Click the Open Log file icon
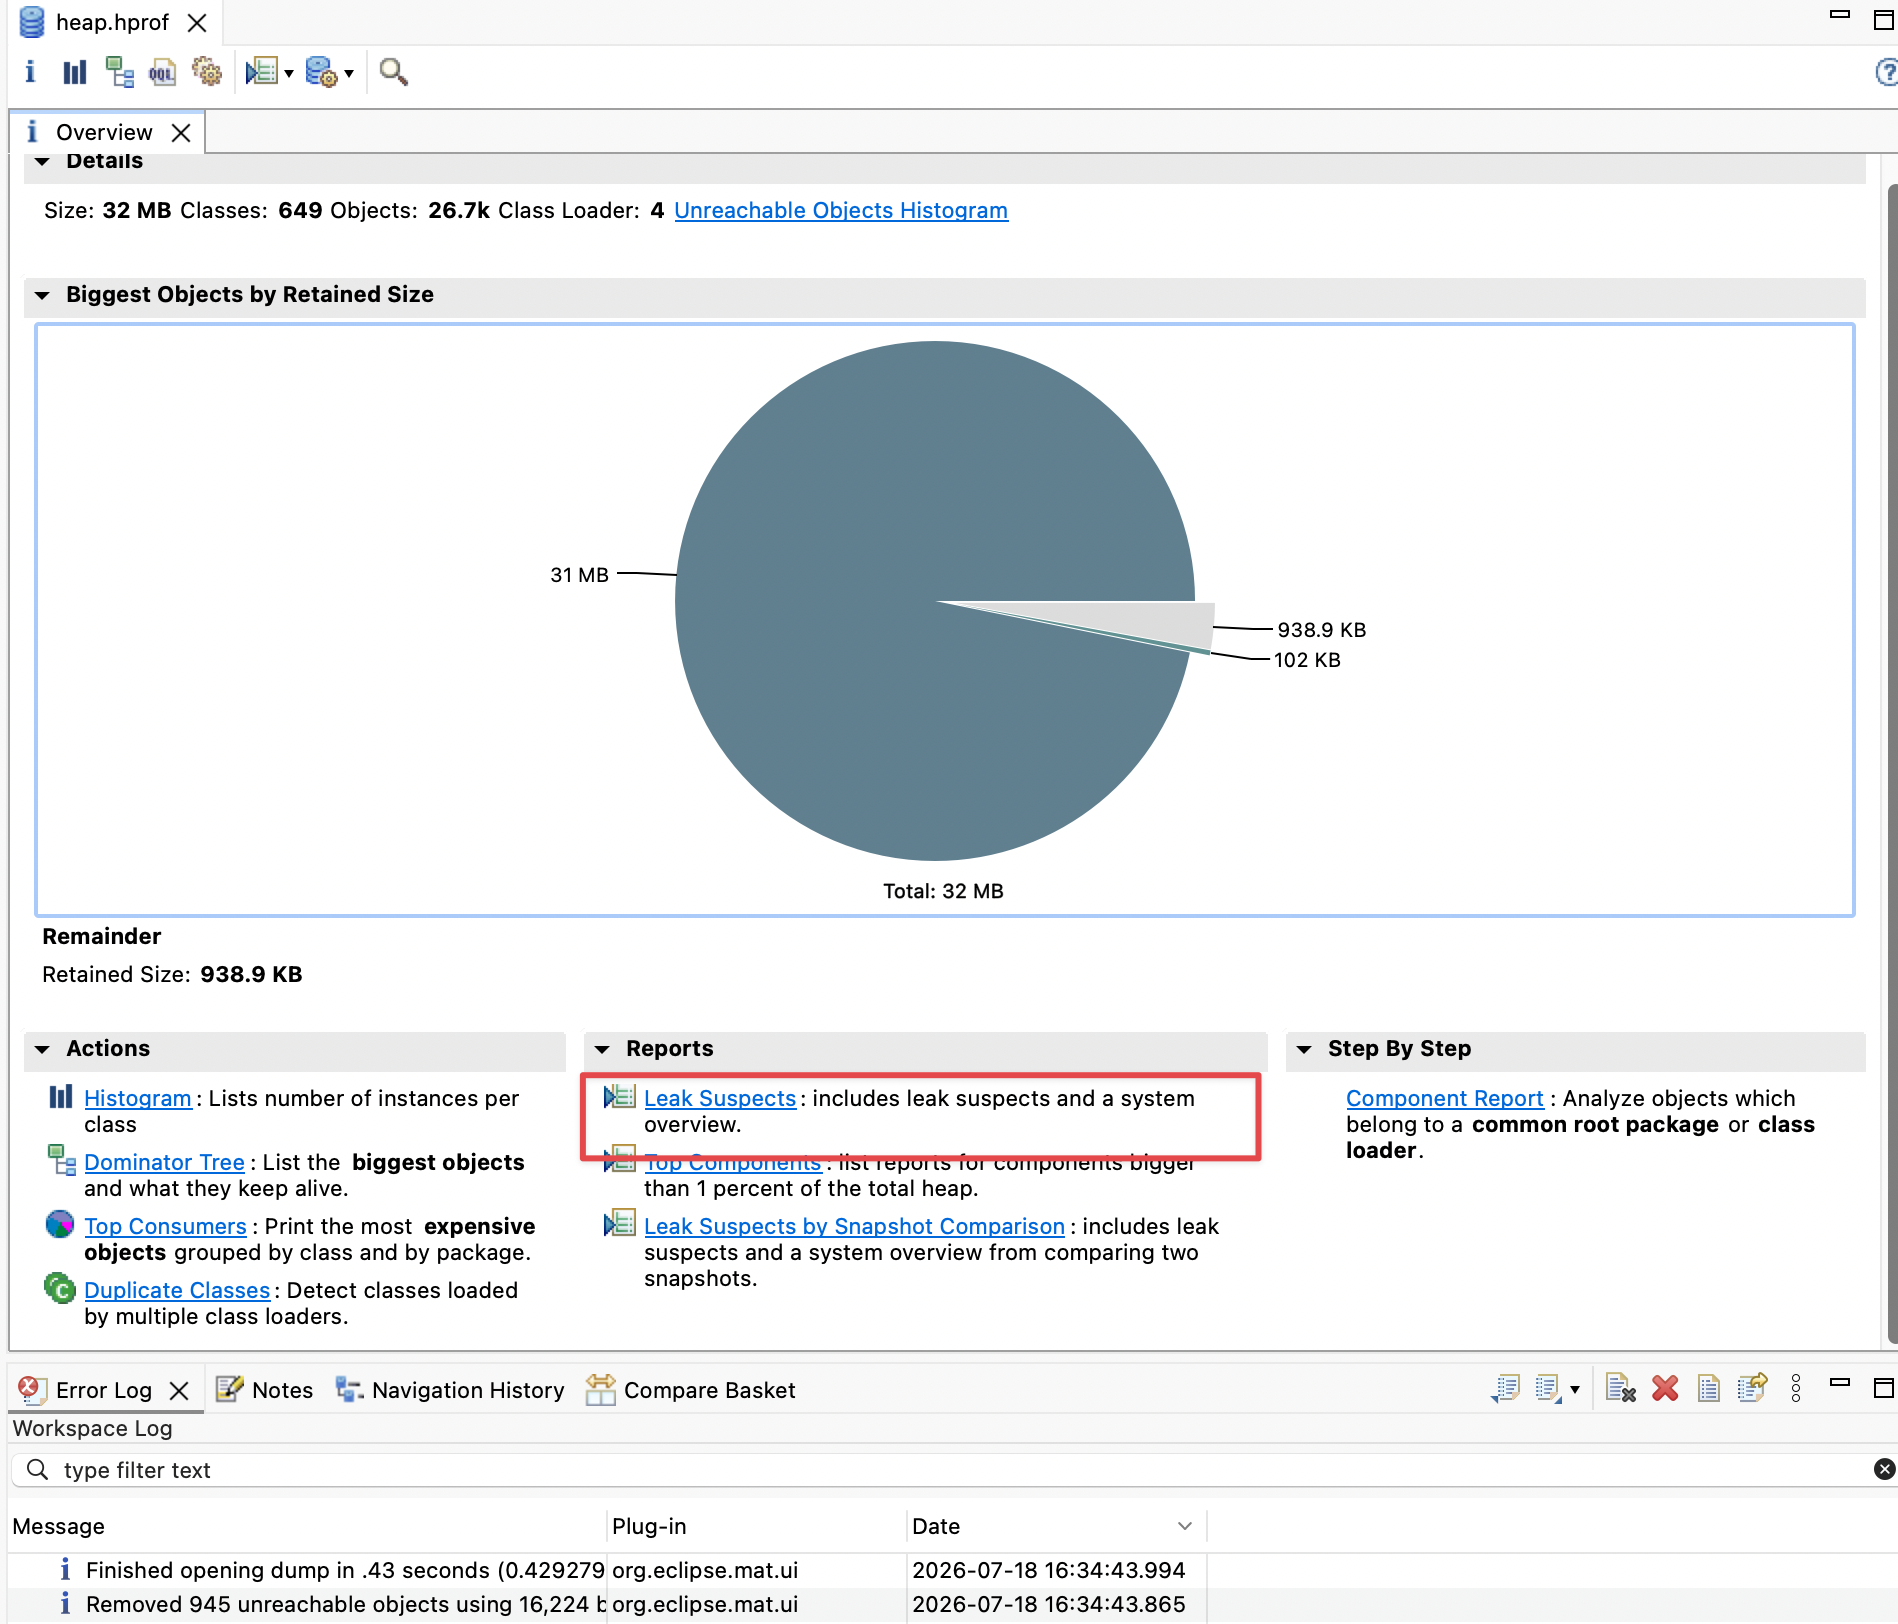The image size is (1898, 1624). pos(1709,1388)
